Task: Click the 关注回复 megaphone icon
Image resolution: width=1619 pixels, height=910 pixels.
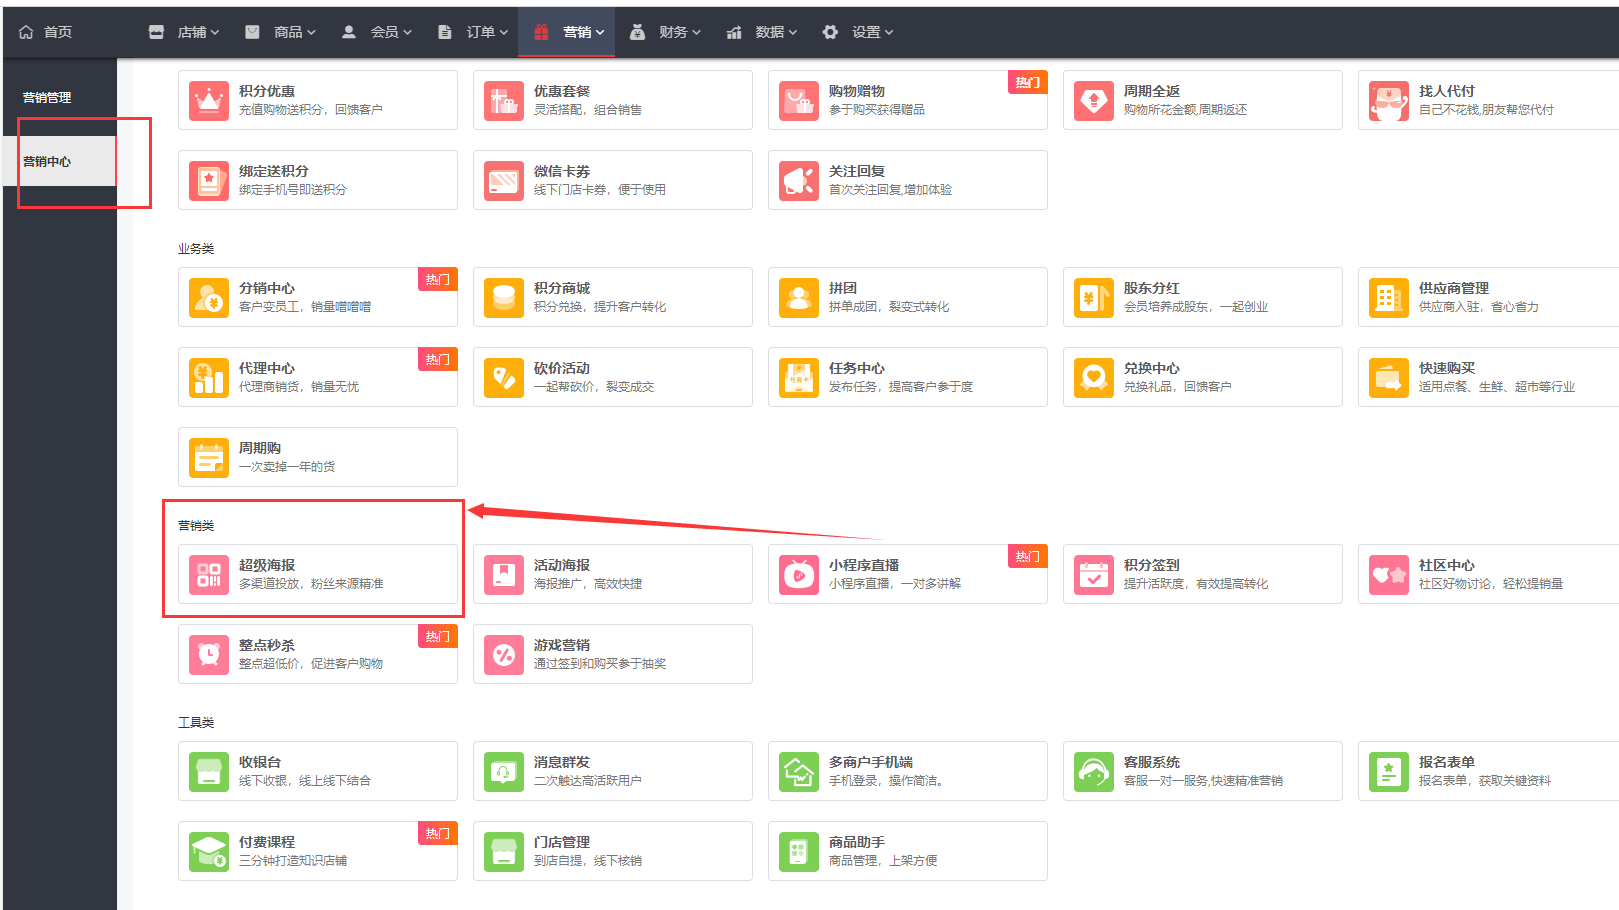Action: (799, 180)
